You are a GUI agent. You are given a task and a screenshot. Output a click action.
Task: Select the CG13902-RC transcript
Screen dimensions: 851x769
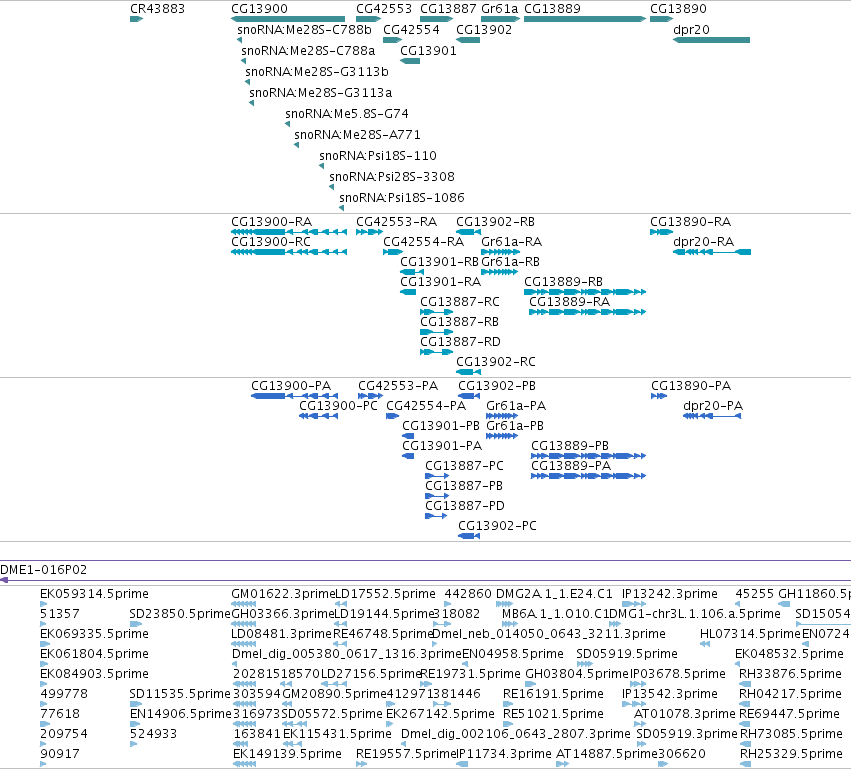(x=468, y=373)
